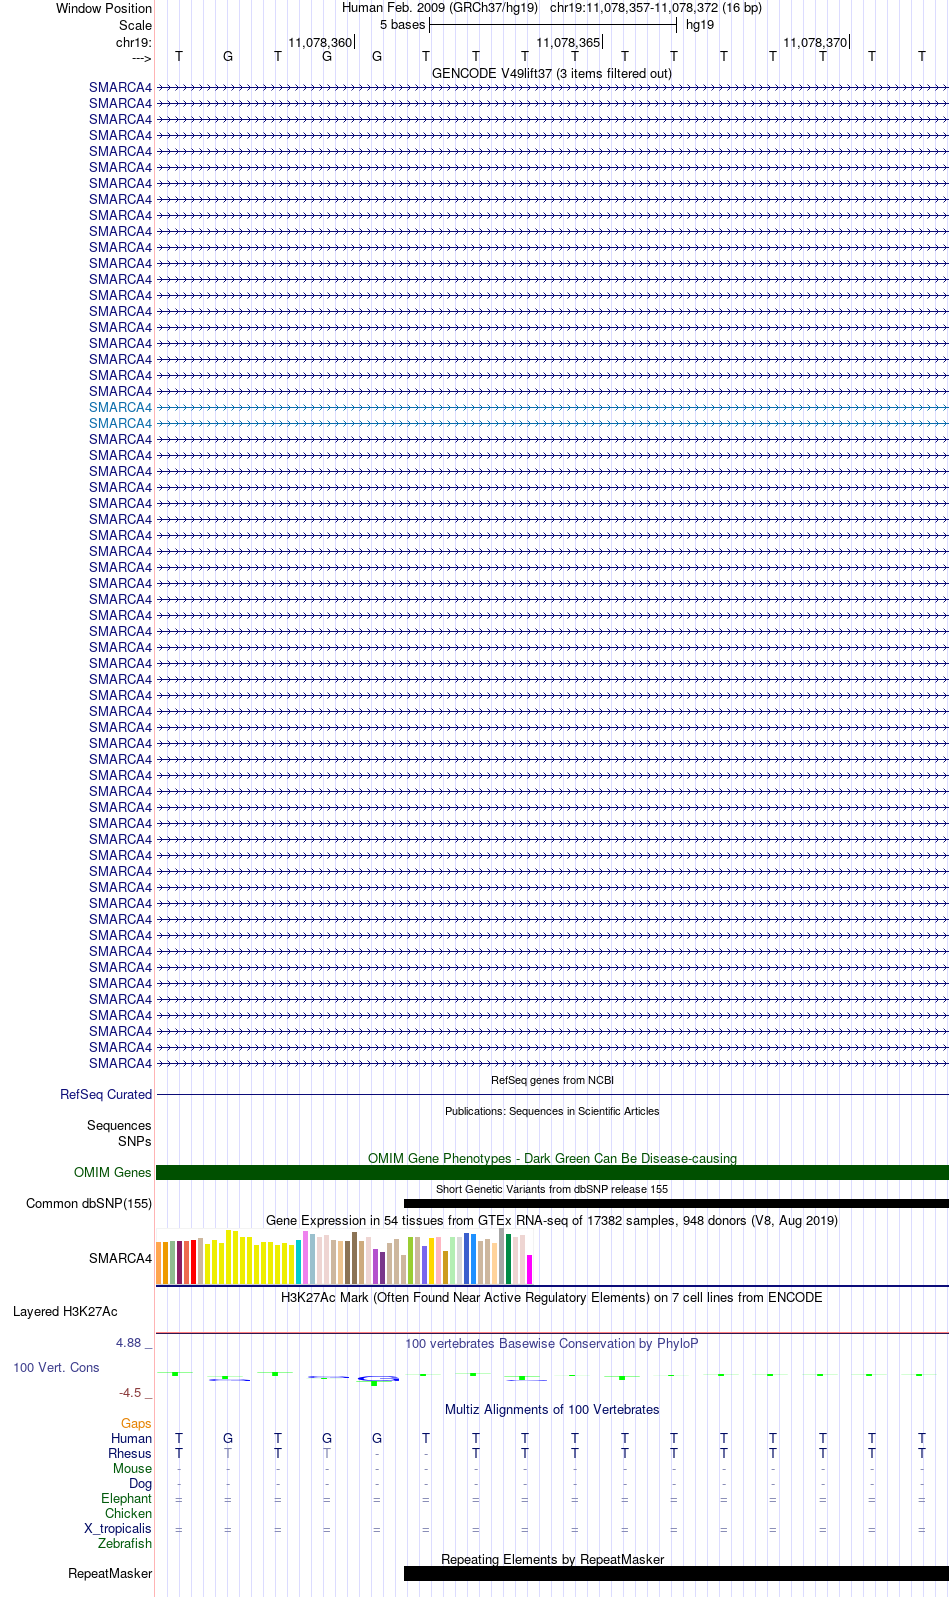Click the hg19 text beside scale bar
The width and height of the screenshot is (950, 1597).
pyautogui.click(x=700, y=25)
